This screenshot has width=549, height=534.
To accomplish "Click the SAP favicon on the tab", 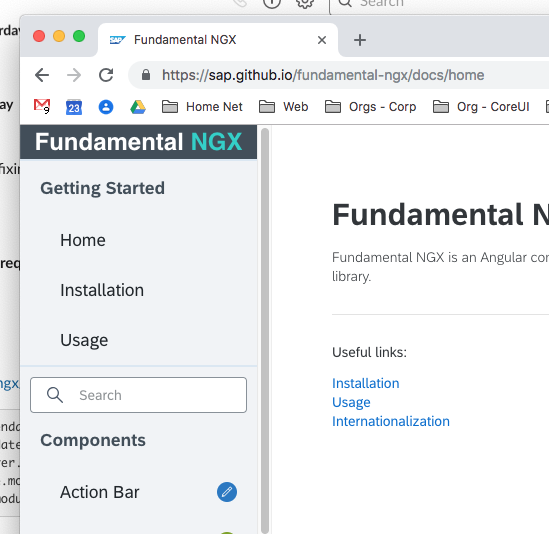I will coord(117,40).
